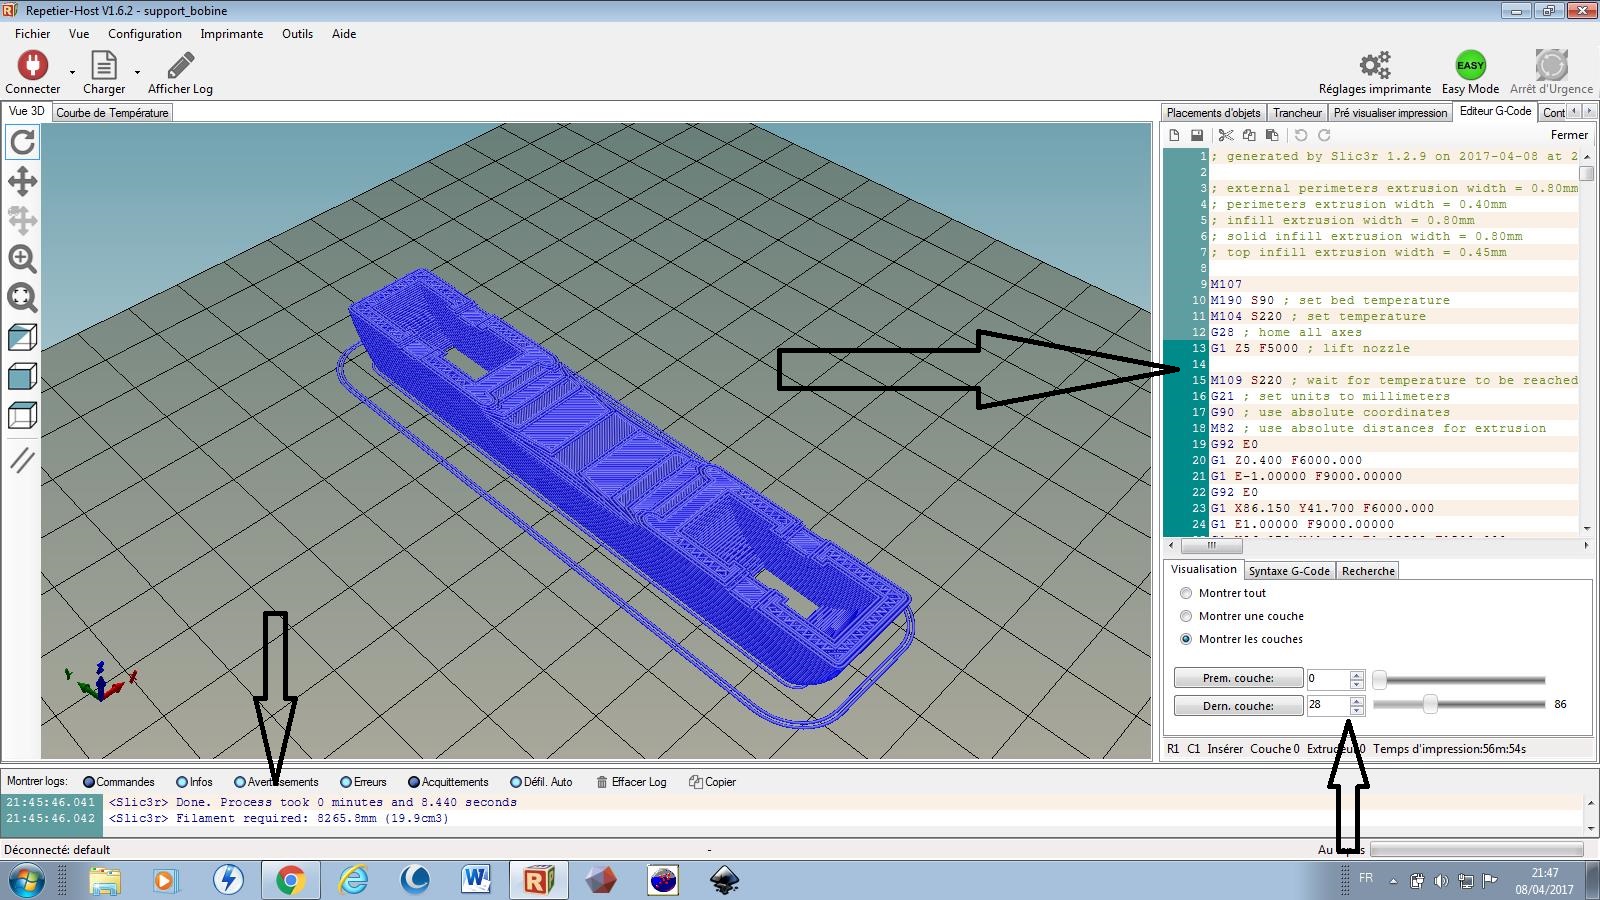Select the rotate view tool
This screenshot has height=900, width=1600.
coord(22,142)
